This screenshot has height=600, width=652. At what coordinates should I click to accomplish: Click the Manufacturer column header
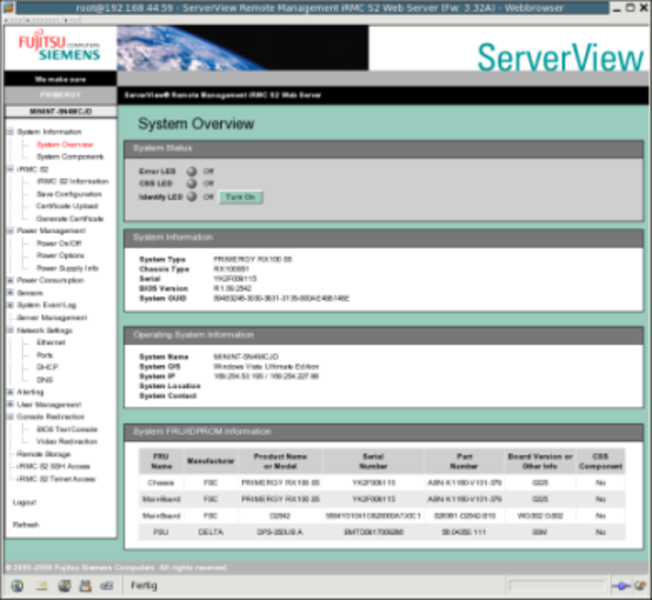click(211, 461)
